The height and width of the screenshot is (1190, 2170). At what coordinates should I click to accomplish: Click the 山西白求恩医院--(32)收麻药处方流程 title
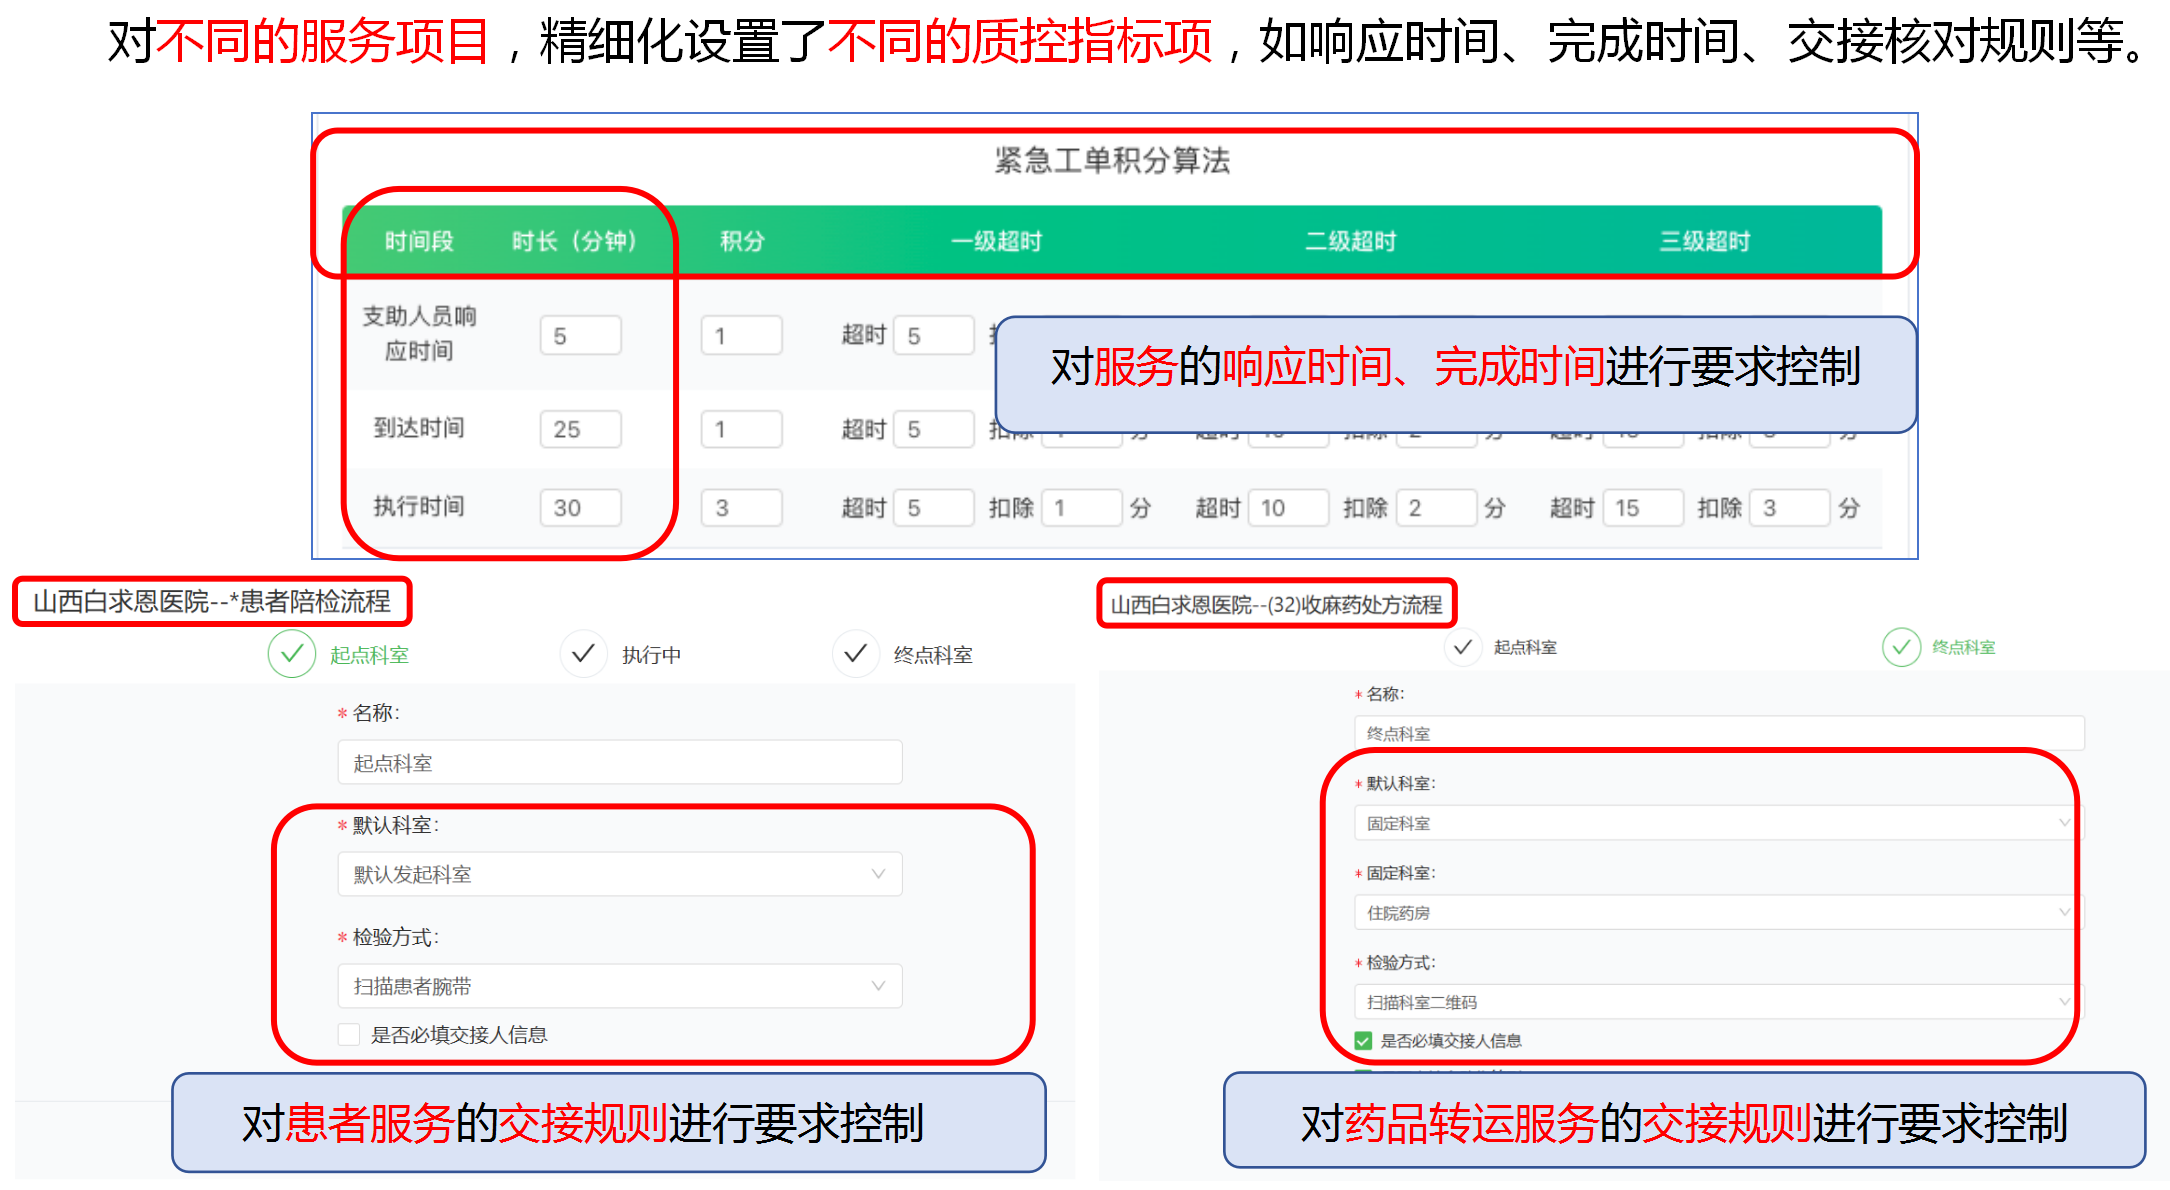(x=1276, y=604)
